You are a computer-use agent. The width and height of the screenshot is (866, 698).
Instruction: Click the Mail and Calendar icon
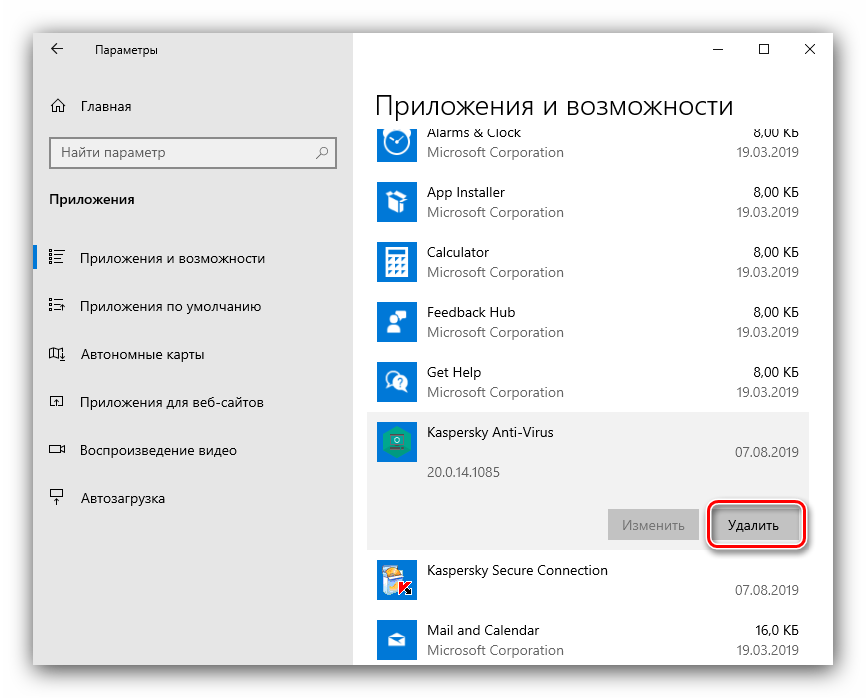point(396,640)
